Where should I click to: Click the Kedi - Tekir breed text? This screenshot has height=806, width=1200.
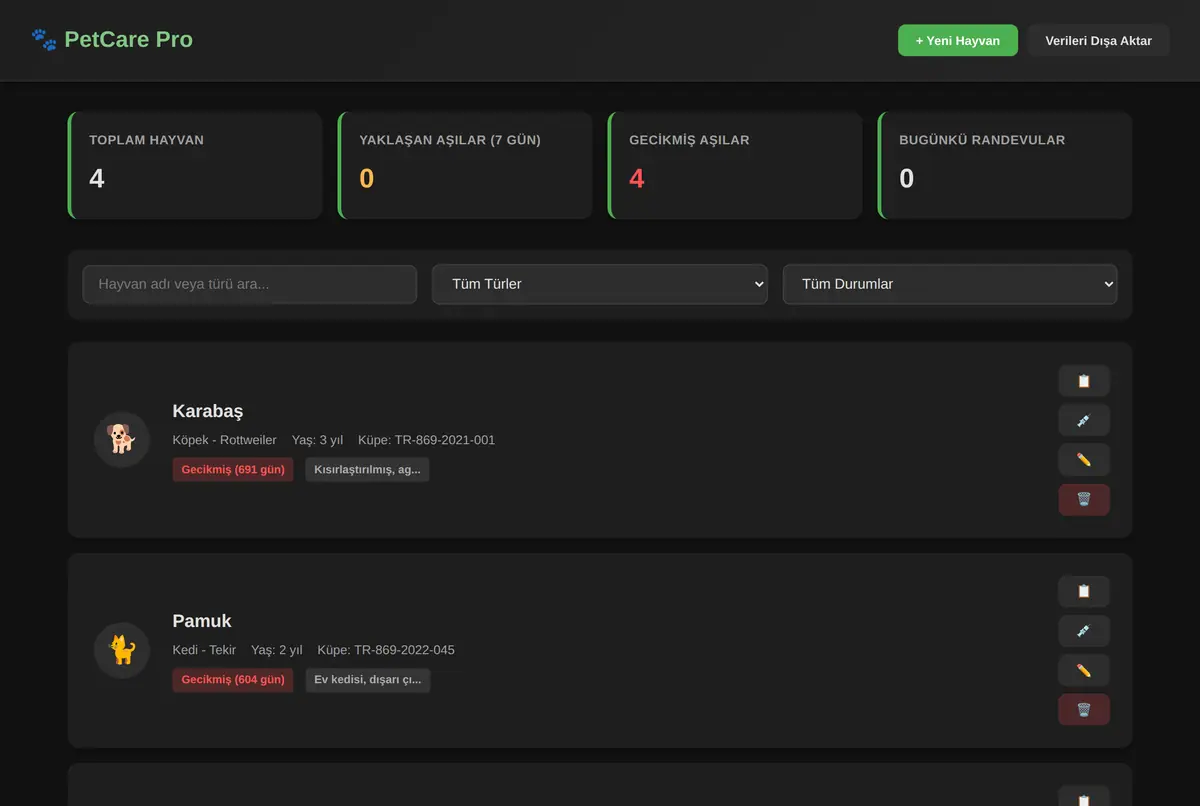click(204, 650)
